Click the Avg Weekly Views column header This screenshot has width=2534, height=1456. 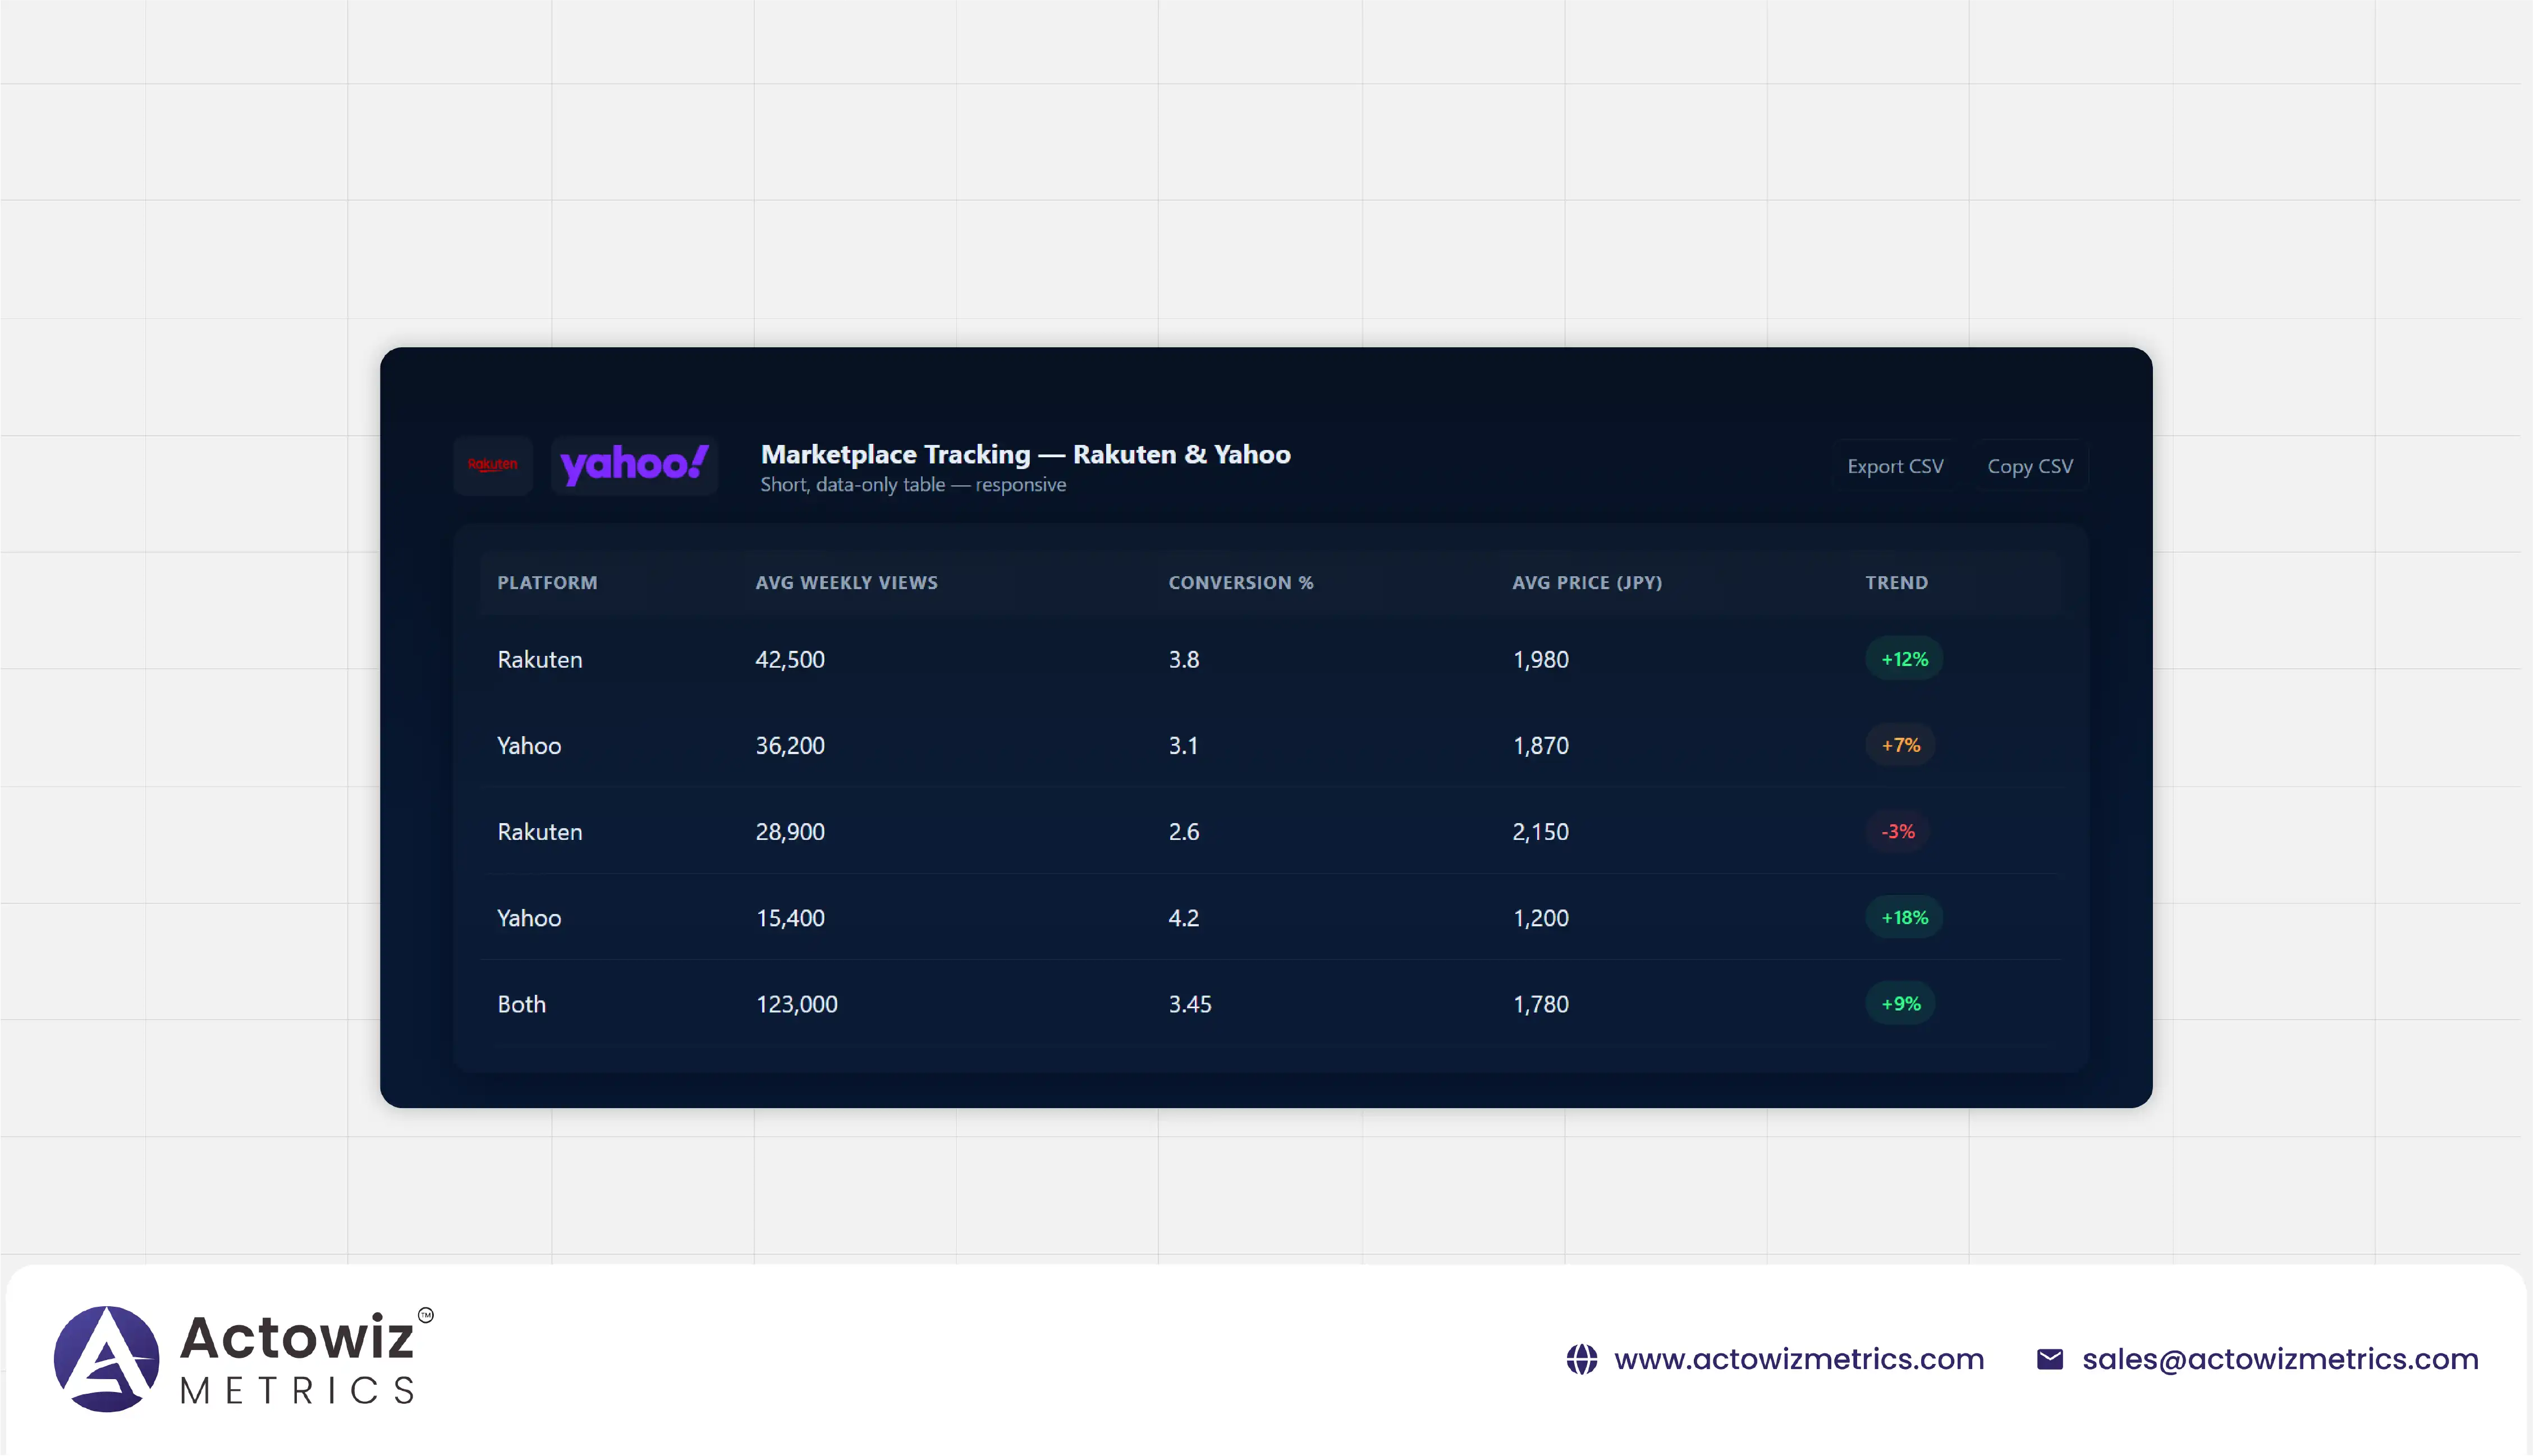point(846,583)
